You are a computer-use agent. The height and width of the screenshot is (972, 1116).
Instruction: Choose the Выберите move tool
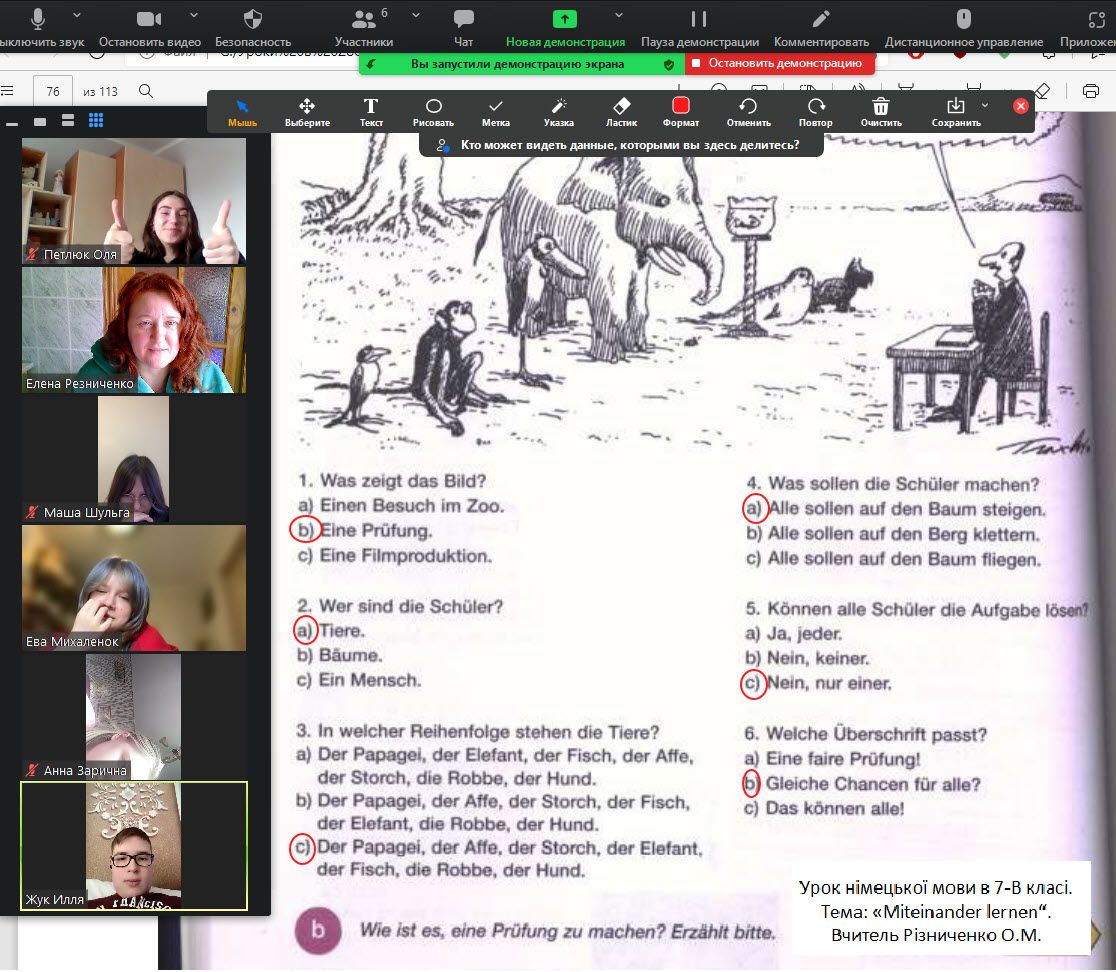pyautogui.click(x=307, y=110)
